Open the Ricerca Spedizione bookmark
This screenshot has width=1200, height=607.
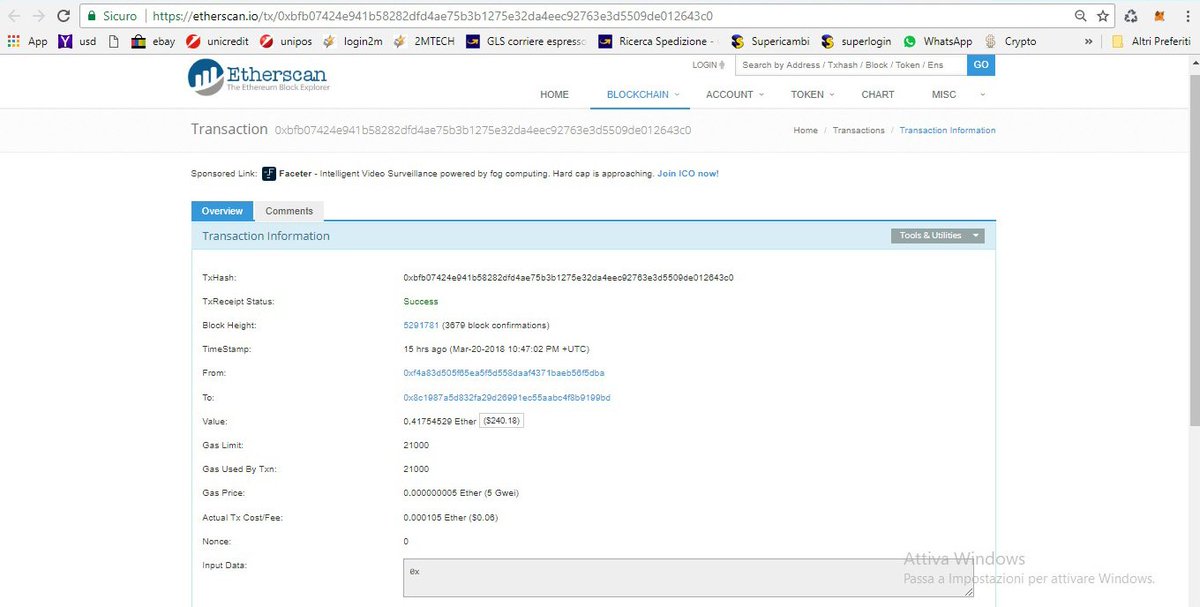click(x=655, y=41)
